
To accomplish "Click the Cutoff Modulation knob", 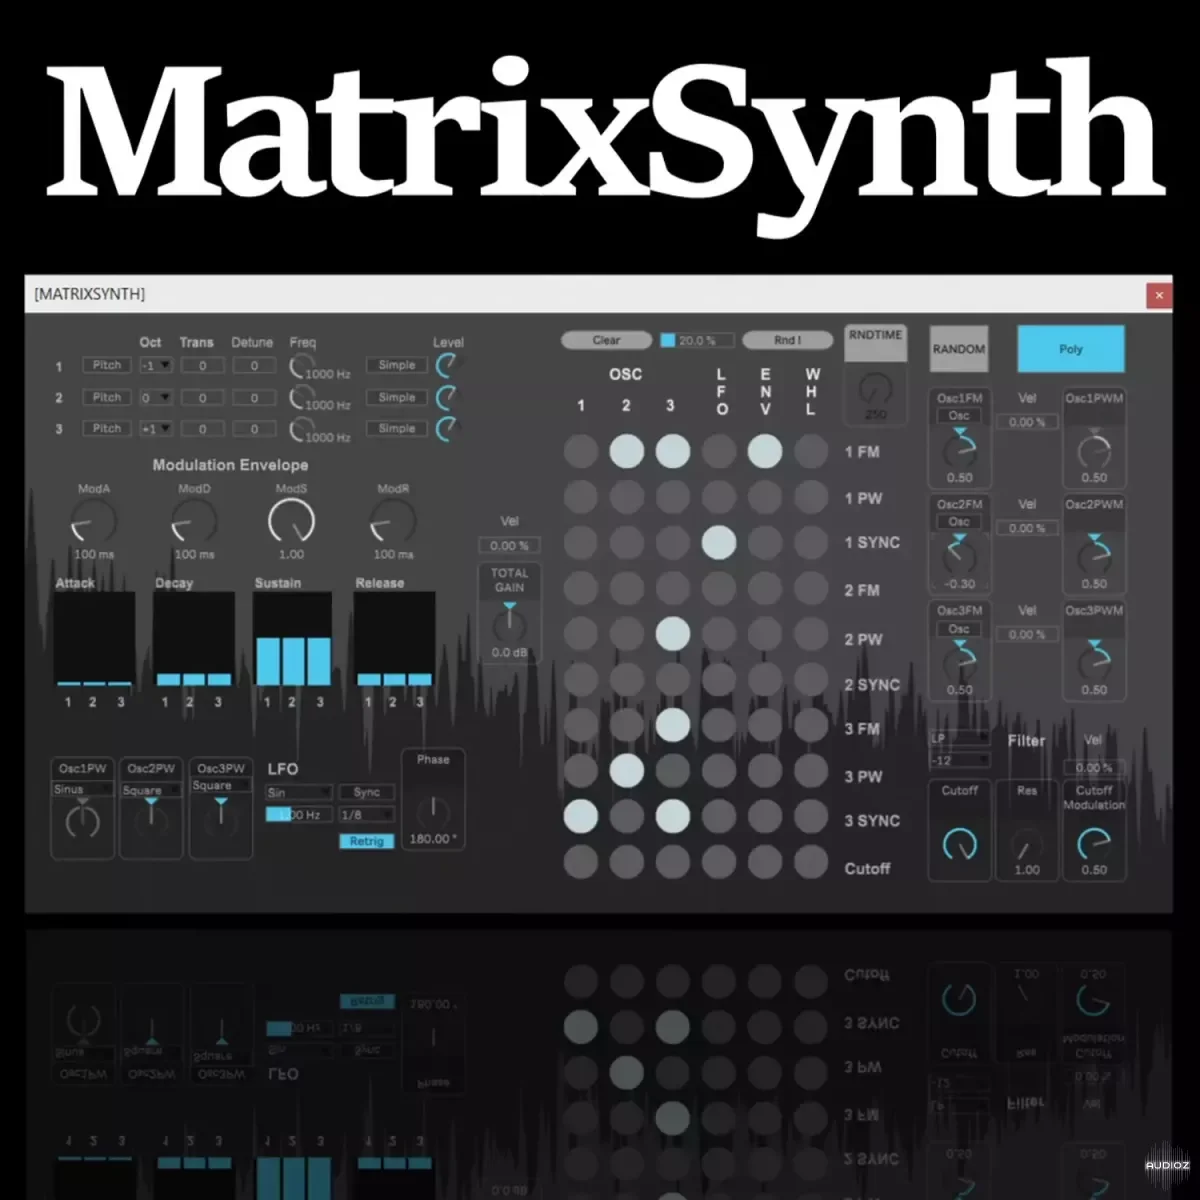I will pos(1094,845).
